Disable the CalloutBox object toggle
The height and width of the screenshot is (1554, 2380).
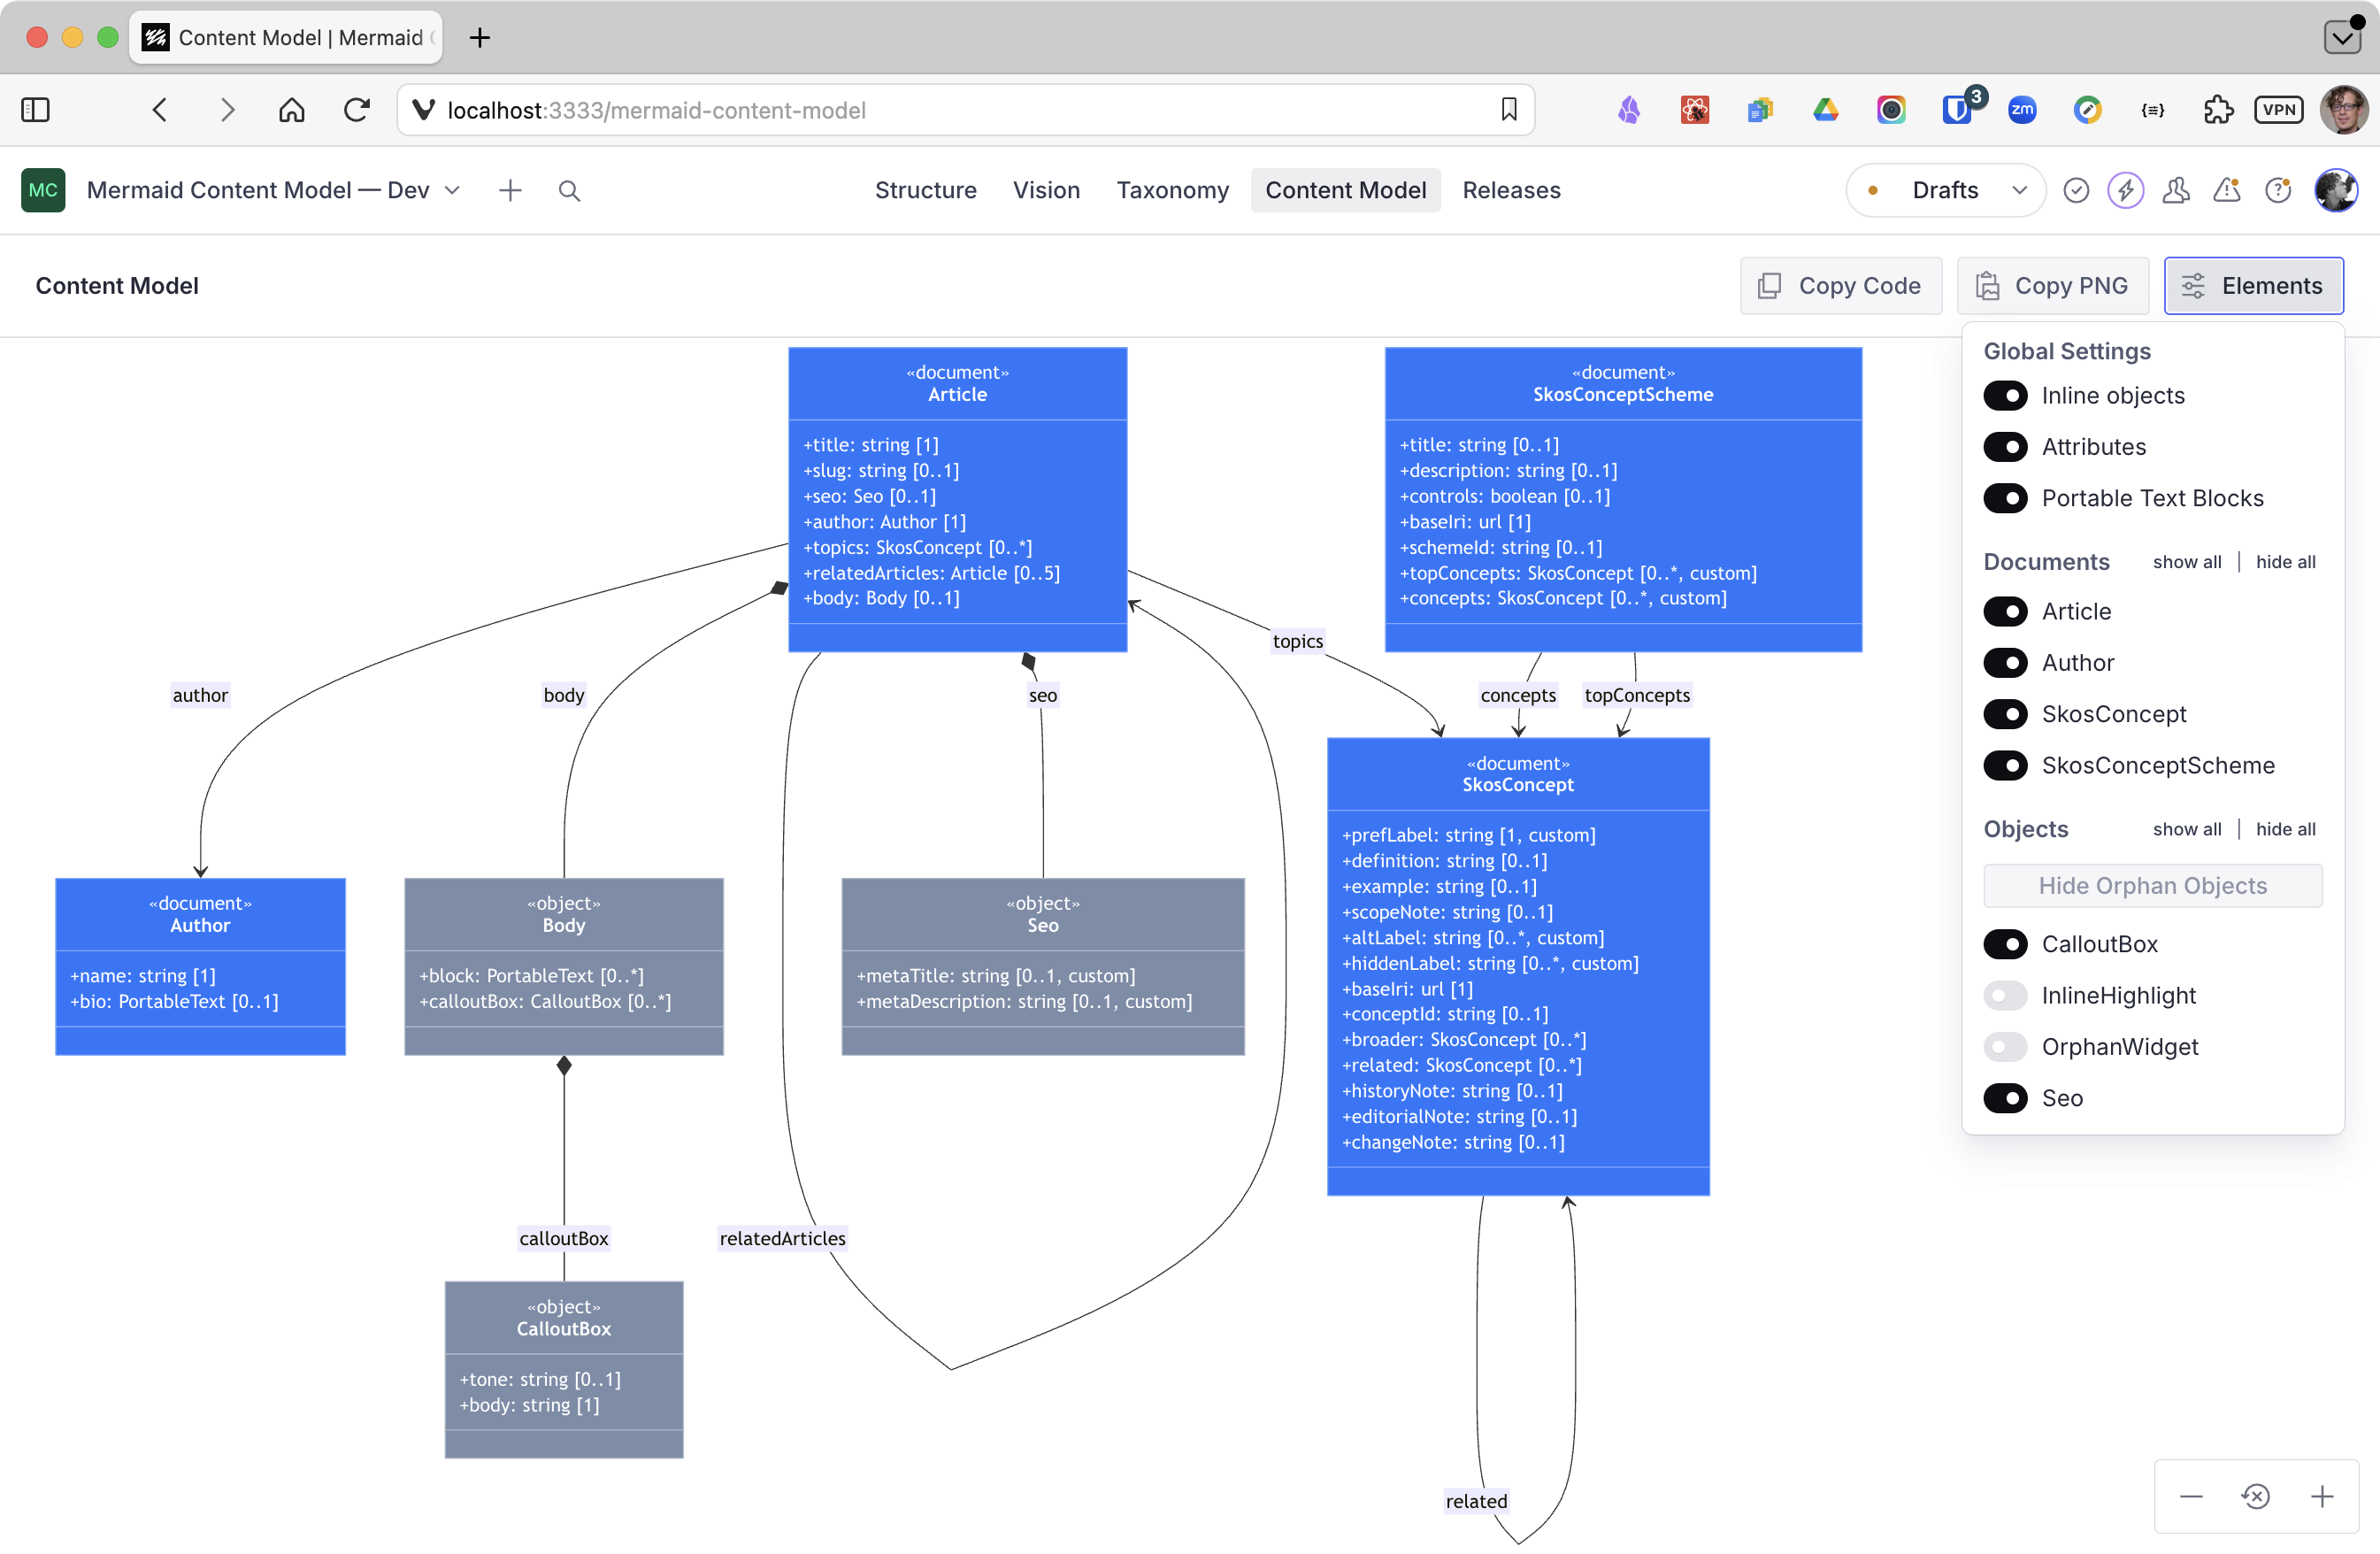coord(2005,943)
